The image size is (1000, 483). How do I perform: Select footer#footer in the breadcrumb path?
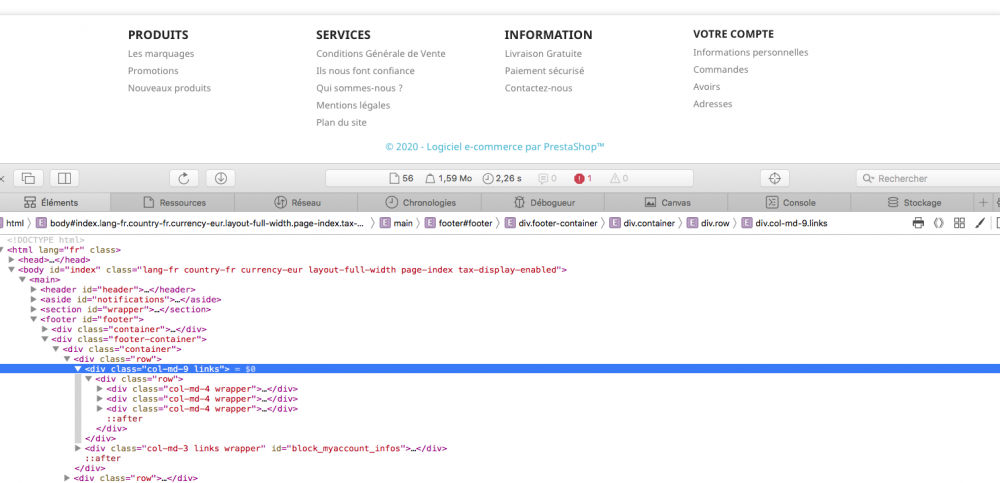459,223
